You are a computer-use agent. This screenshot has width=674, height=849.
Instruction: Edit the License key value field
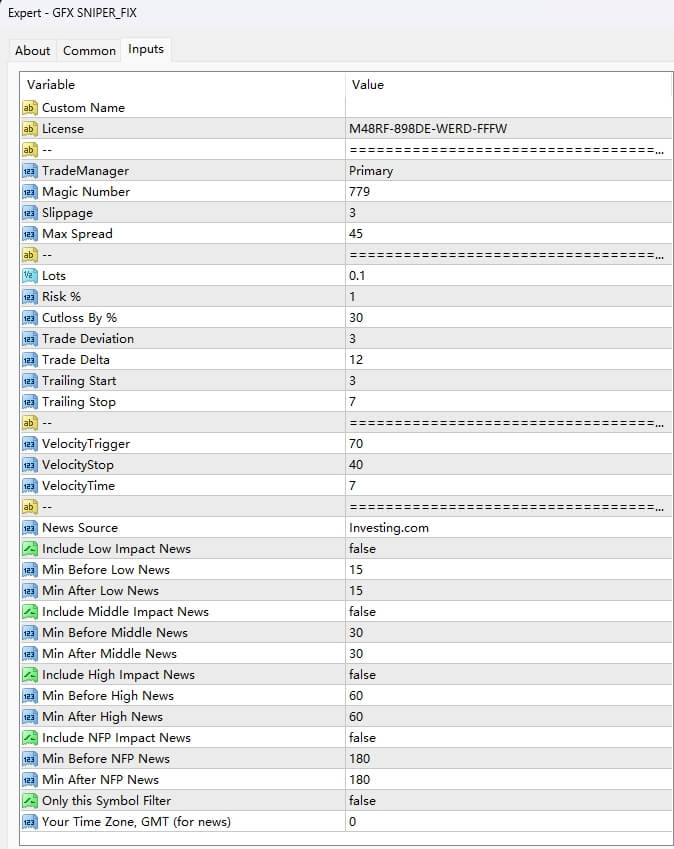(x=509, y=129)
